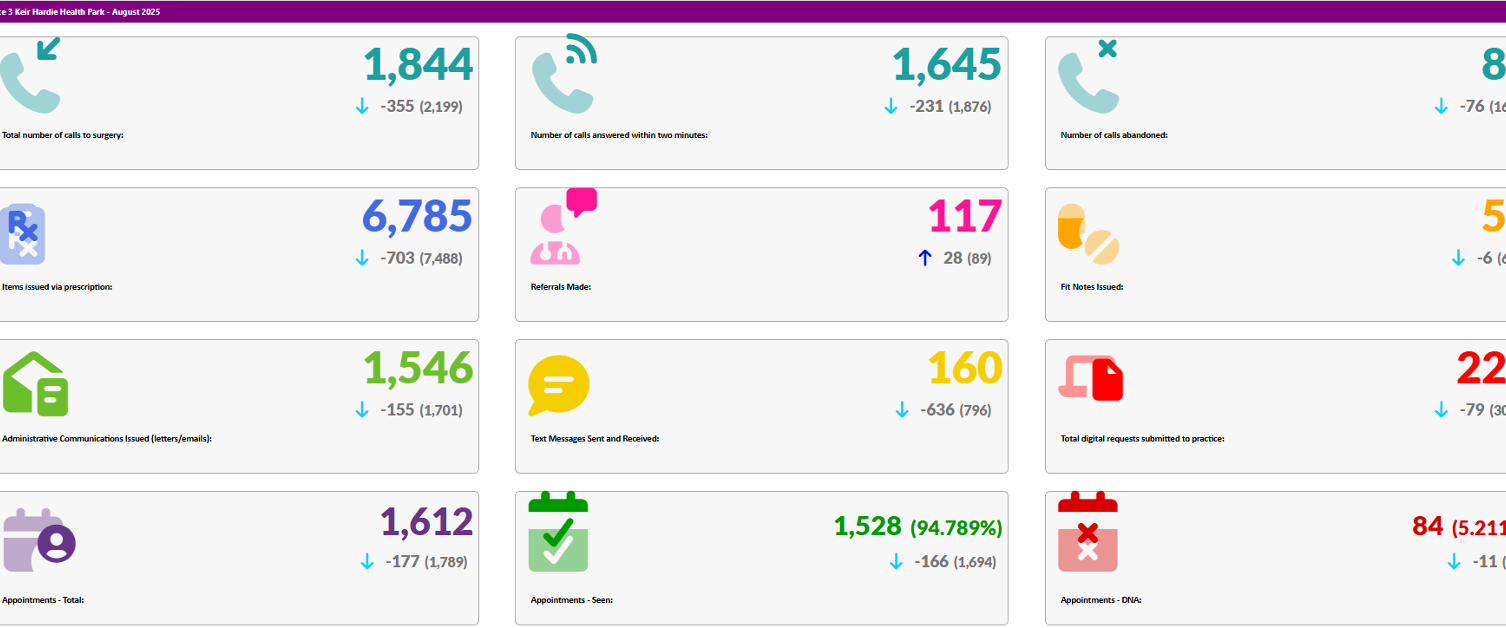Image resolution: width=1506 pixels, height=628 pixels.
Task: Click the down arrow next to -355
Action: click(362, 106)
